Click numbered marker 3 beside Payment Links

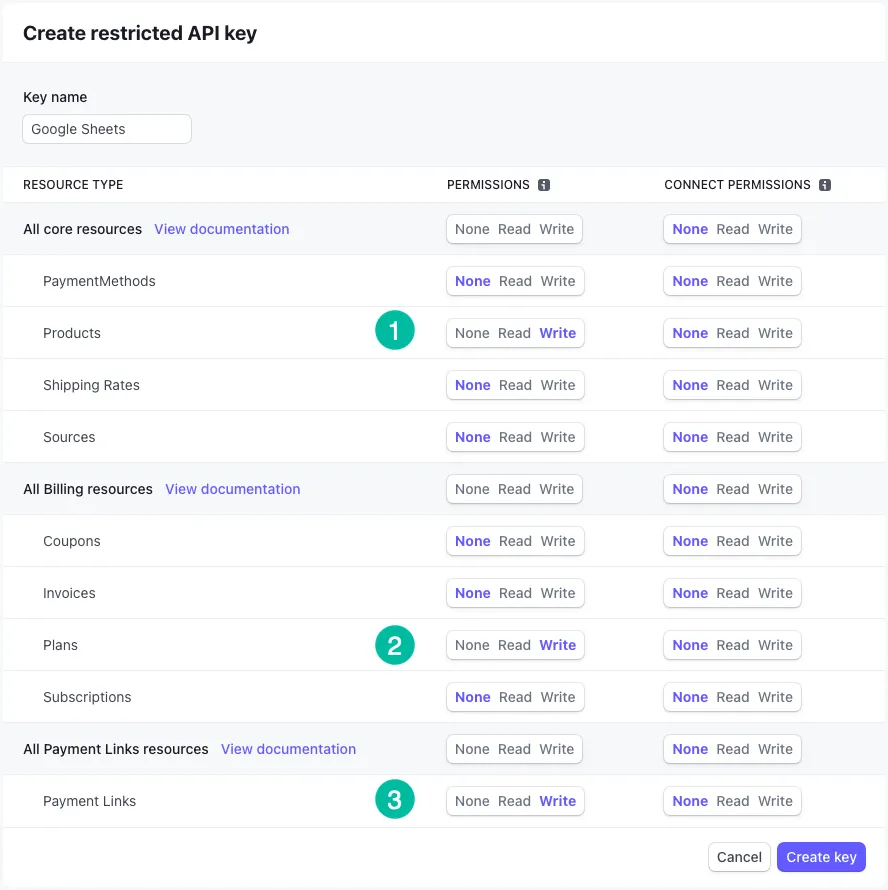[395, 800]
